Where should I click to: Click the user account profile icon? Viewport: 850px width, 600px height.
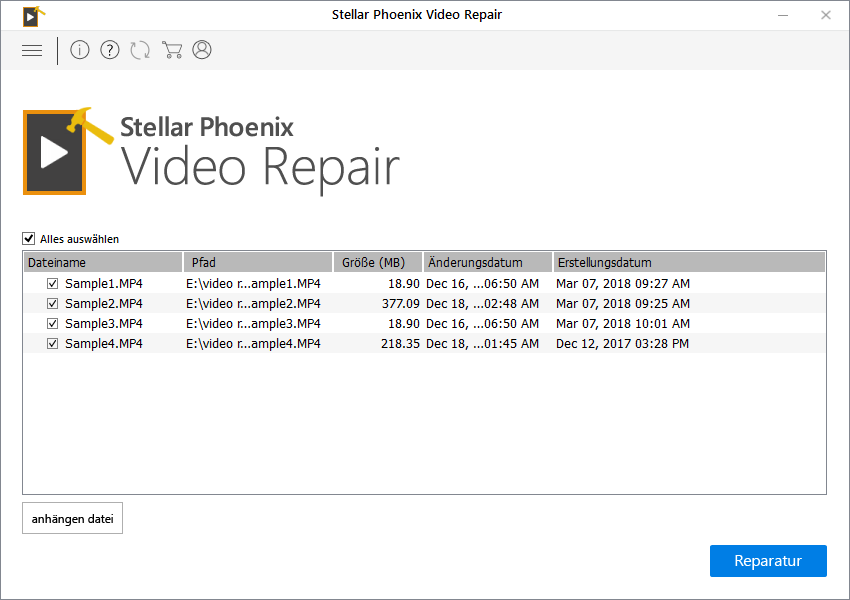(202, 50)
